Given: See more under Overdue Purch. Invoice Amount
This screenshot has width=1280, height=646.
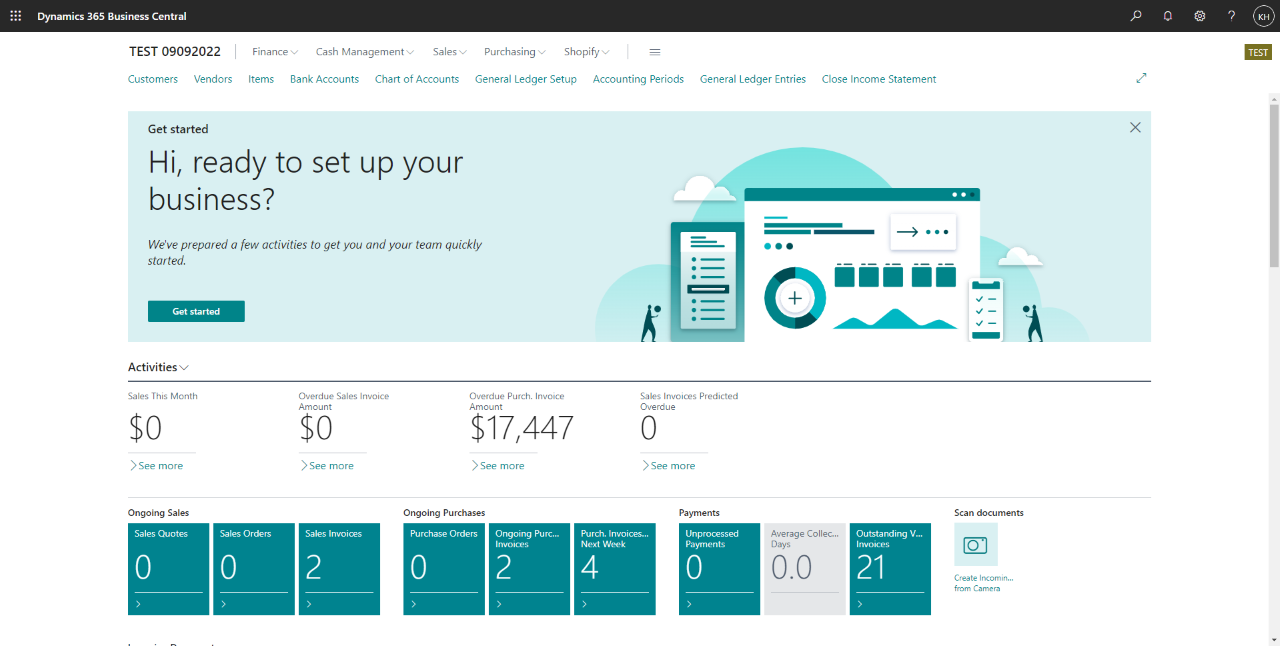Looking at the screenshot, I should pyautogui.click(x=498, y=465).
